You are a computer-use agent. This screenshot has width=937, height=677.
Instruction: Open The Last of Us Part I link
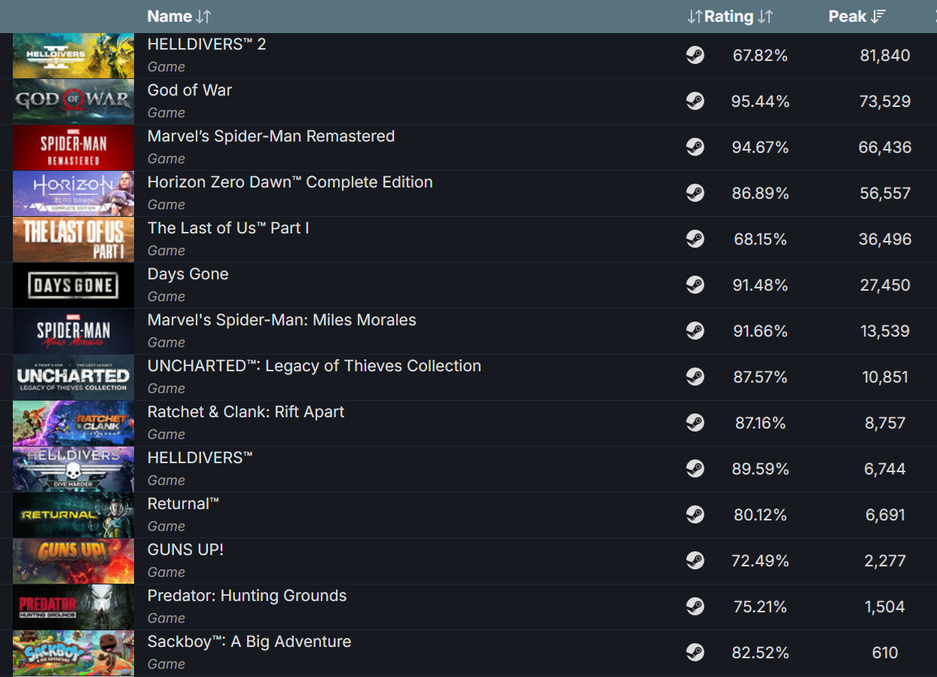pos(228,228)
